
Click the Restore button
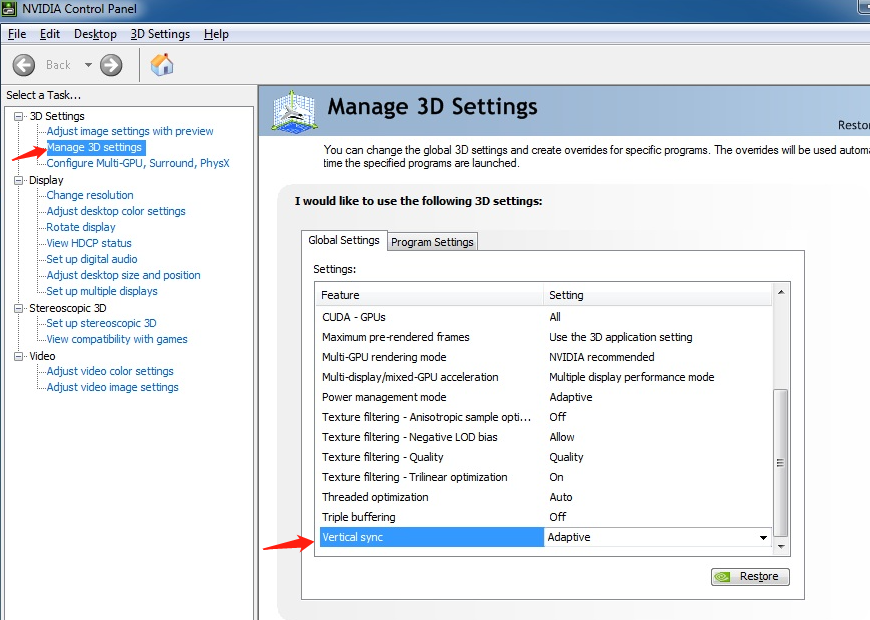click(x=750, y=577)
